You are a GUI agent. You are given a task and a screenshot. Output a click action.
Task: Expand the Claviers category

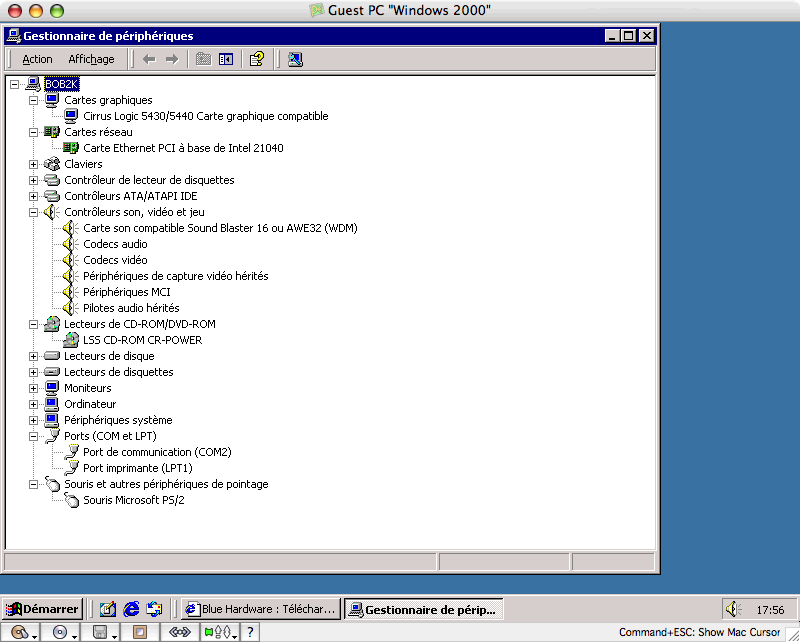tap(34, 164)
